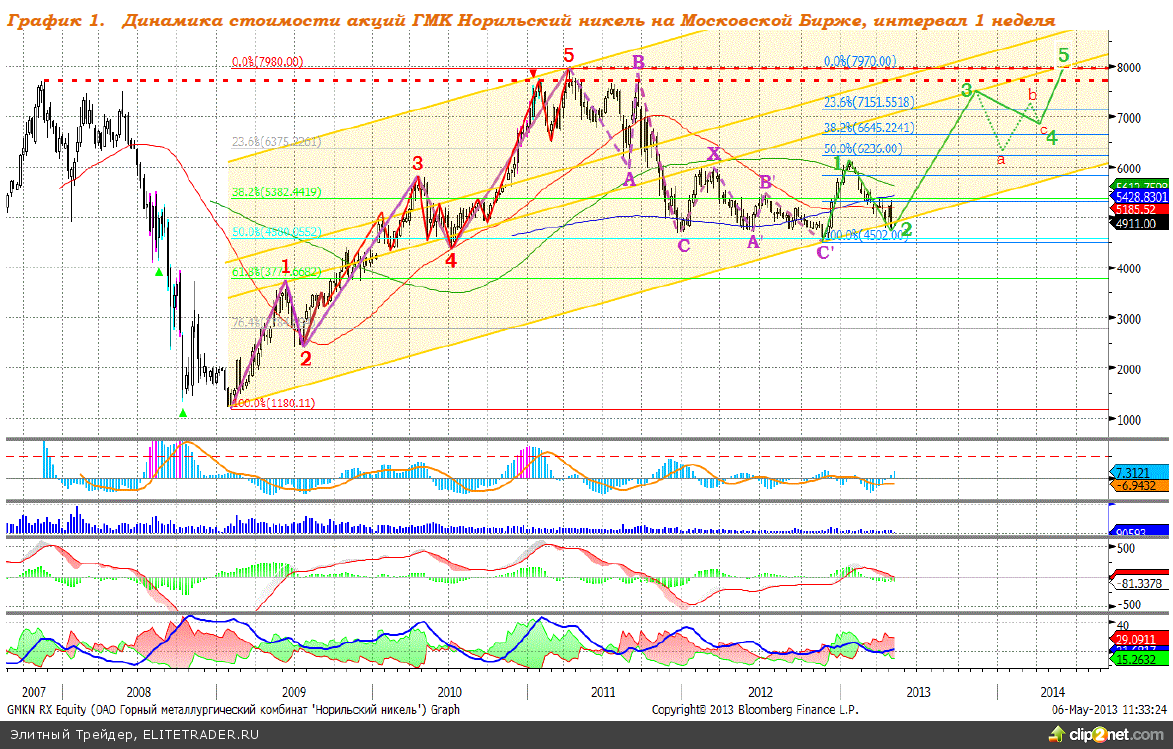Click the 2009 year label on the time axis
1173x749 pixels.
pyautogui.click(x=293, y=691)
